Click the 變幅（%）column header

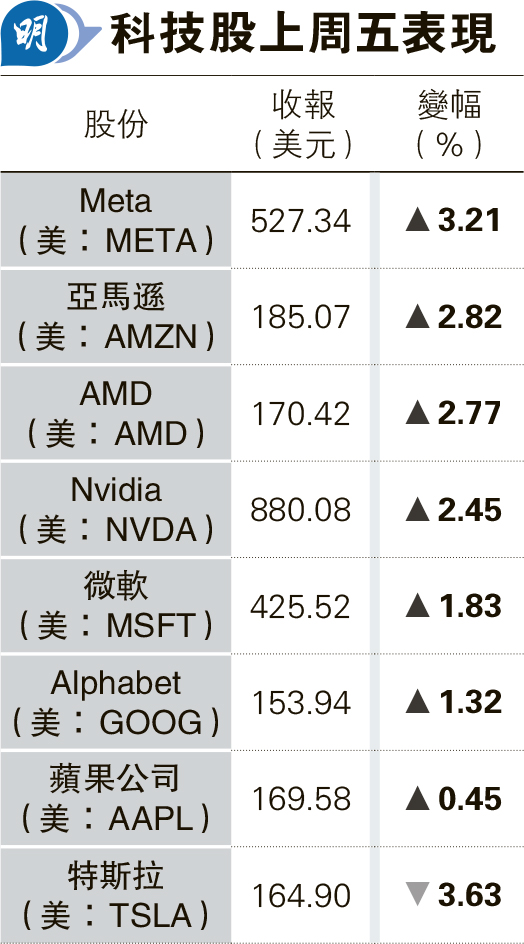point(449,125)
